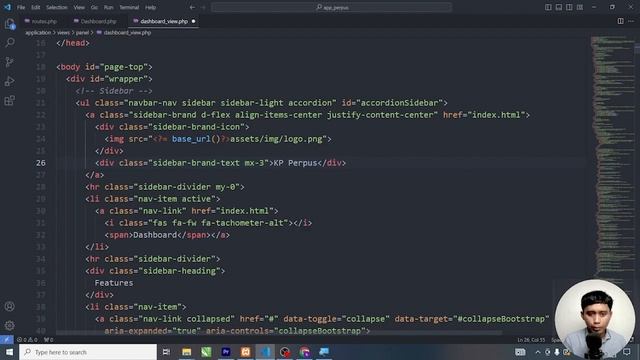Click the app_perpus command center search box
The width and height of the screenshot is (640, 360).
click(331, 7)
